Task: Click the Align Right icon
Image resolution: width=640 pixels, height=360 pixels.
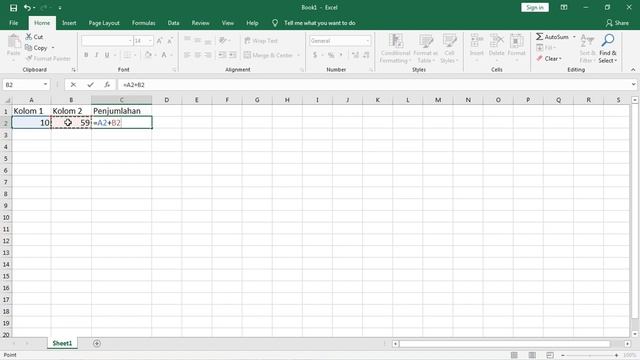Action: coord(208,55)
